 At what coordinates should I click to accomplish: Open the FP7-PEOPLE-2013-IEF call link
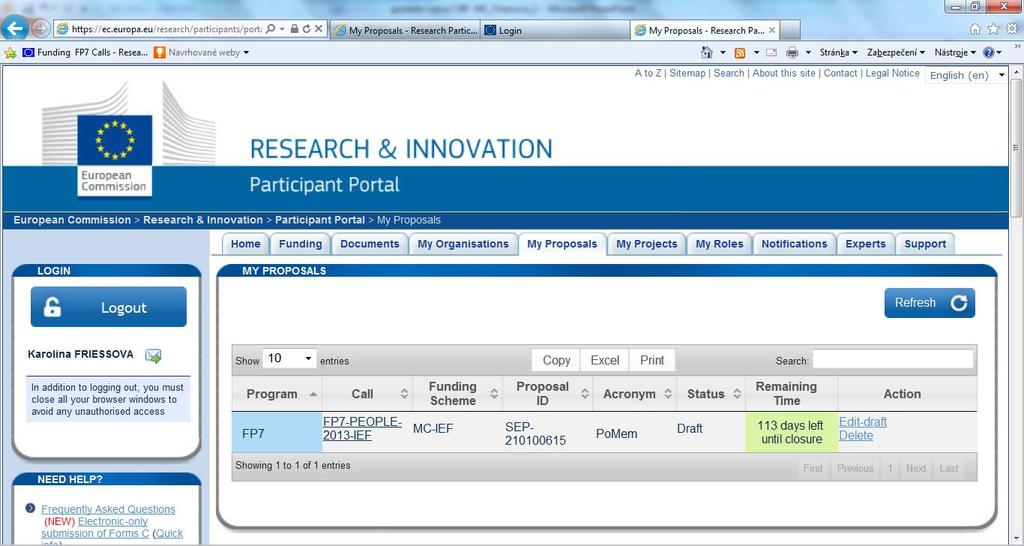coord(362,428)
